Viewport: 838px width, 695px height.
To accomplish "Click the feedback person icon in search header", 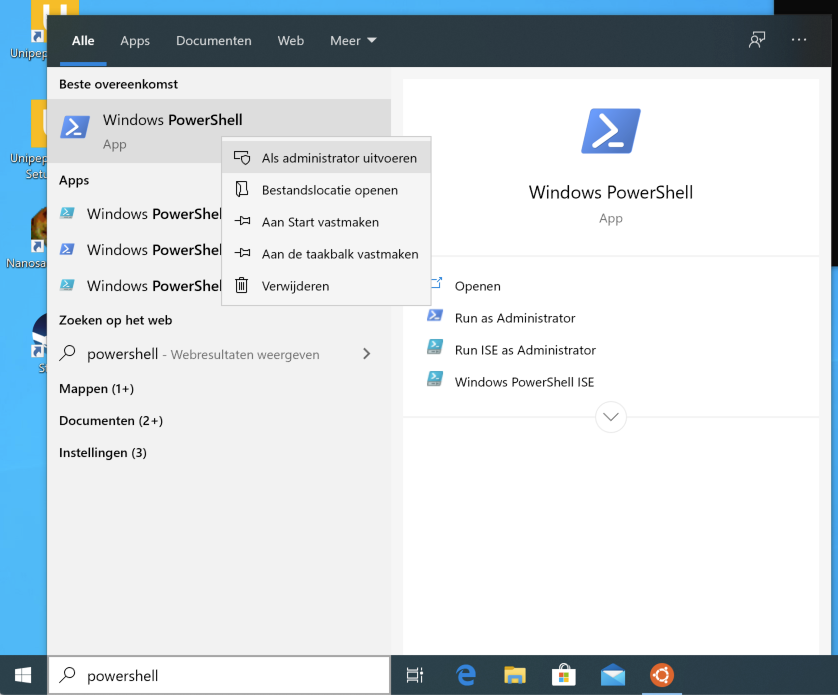I will (x=757, y=40).
